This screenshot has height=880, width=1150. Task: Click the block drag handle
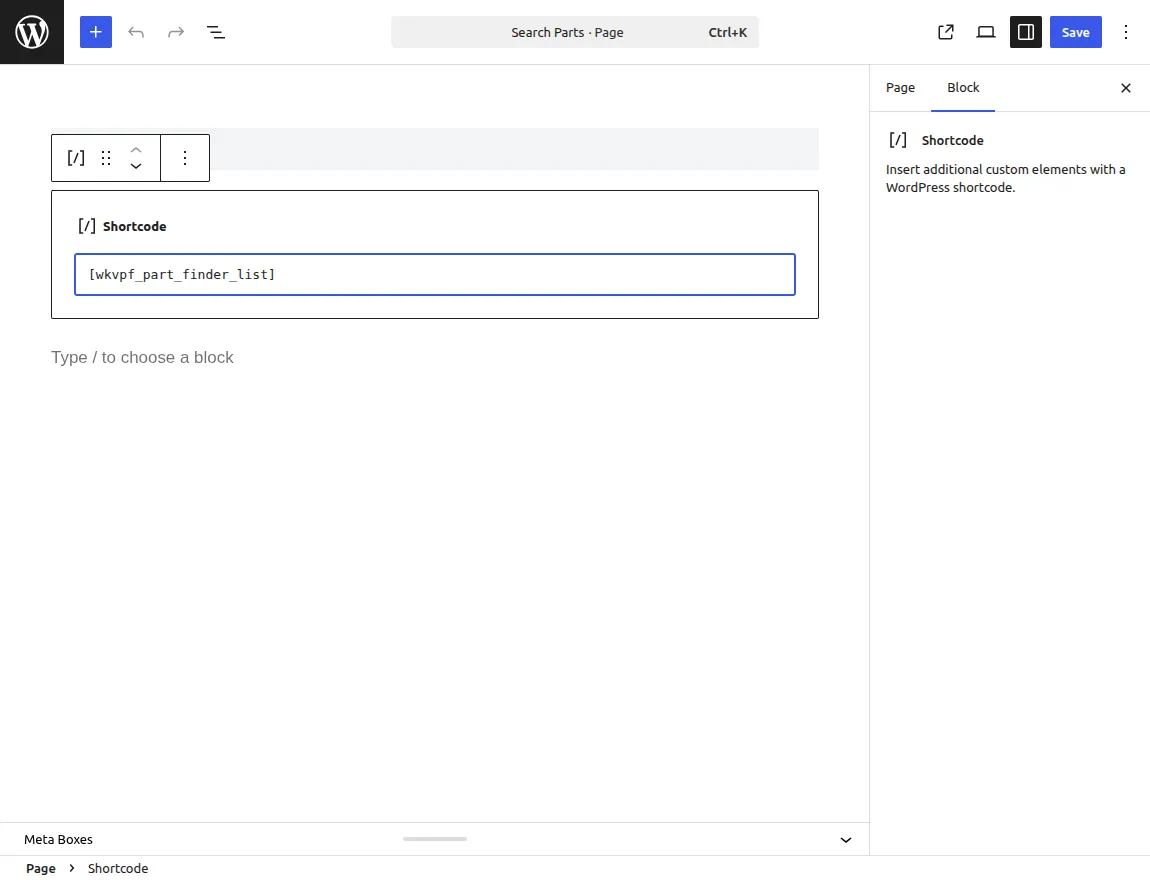click(x=106, y=158)
